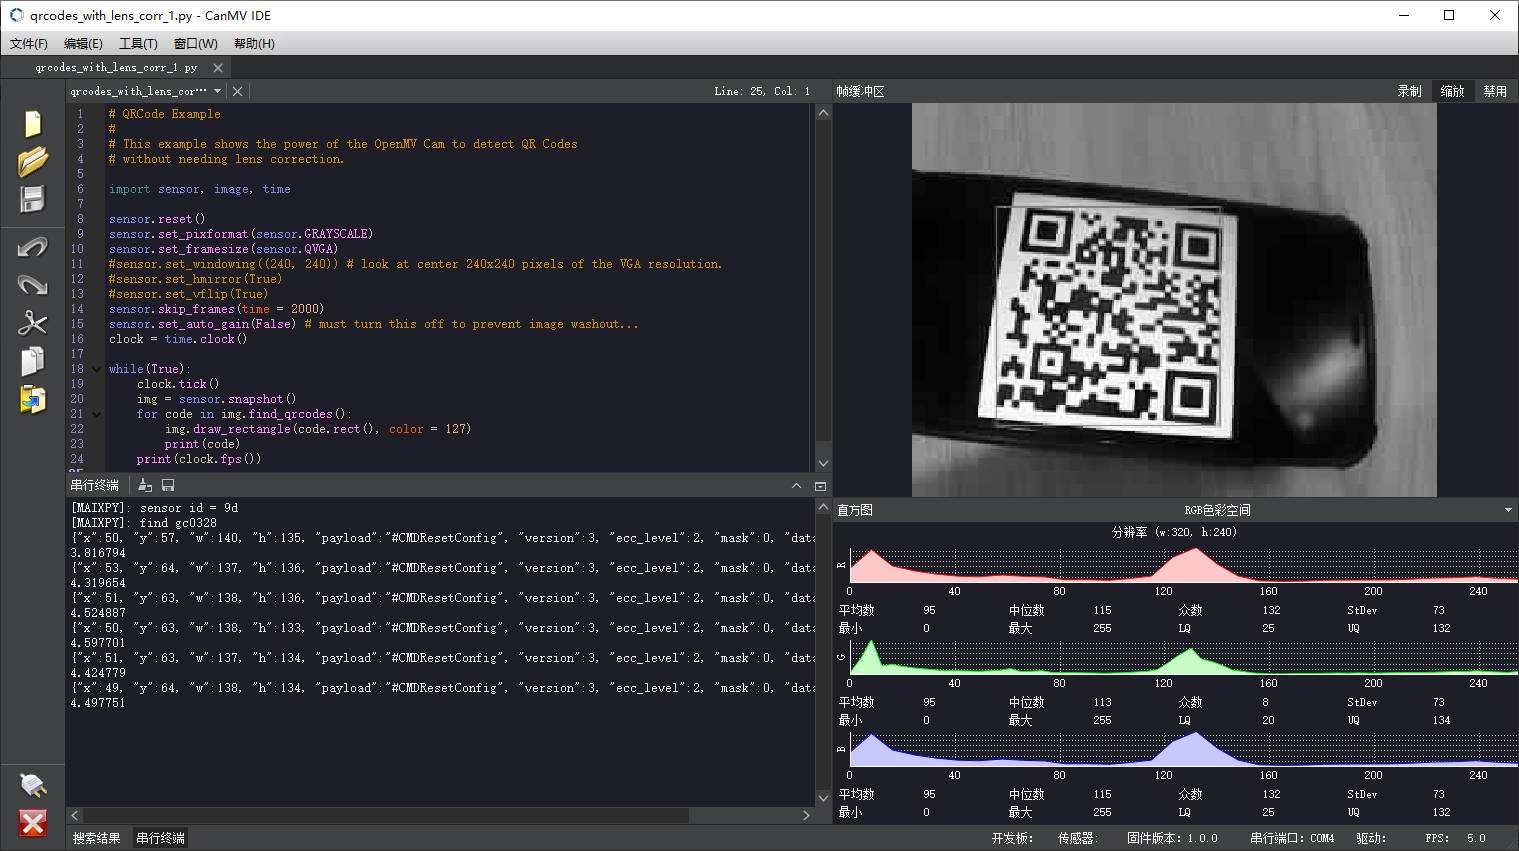This screenshot has width=1519, height=851.
Task: Collapse the while(True) code fold
Action: click(x=97, y=369)
